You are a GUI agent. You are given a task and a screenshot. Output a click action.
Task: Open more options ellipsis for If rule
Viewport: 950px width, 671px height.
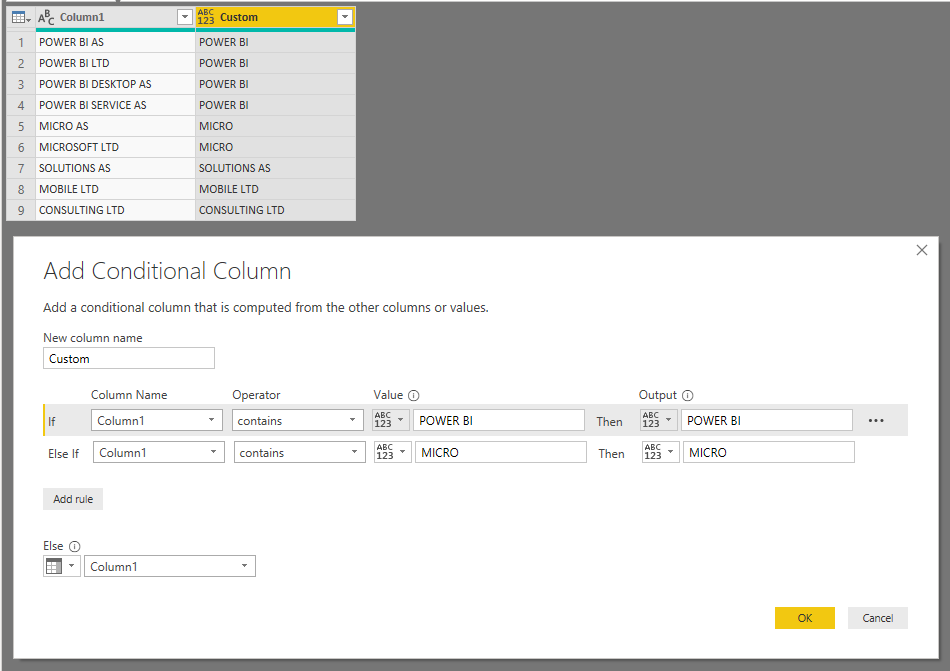coord(876,420)
